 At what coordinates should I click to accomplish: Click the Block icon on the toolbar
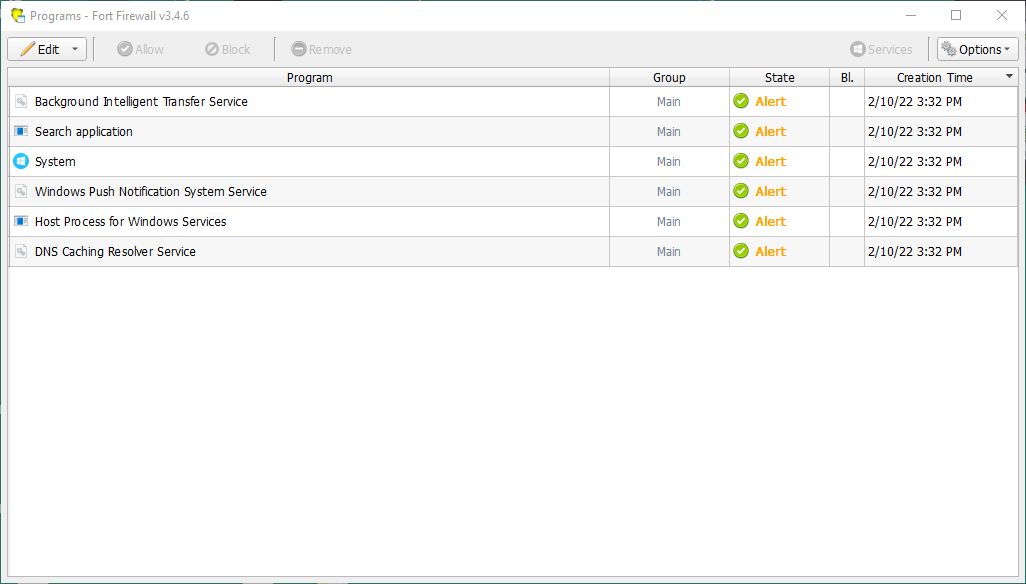tap(212, 48)
